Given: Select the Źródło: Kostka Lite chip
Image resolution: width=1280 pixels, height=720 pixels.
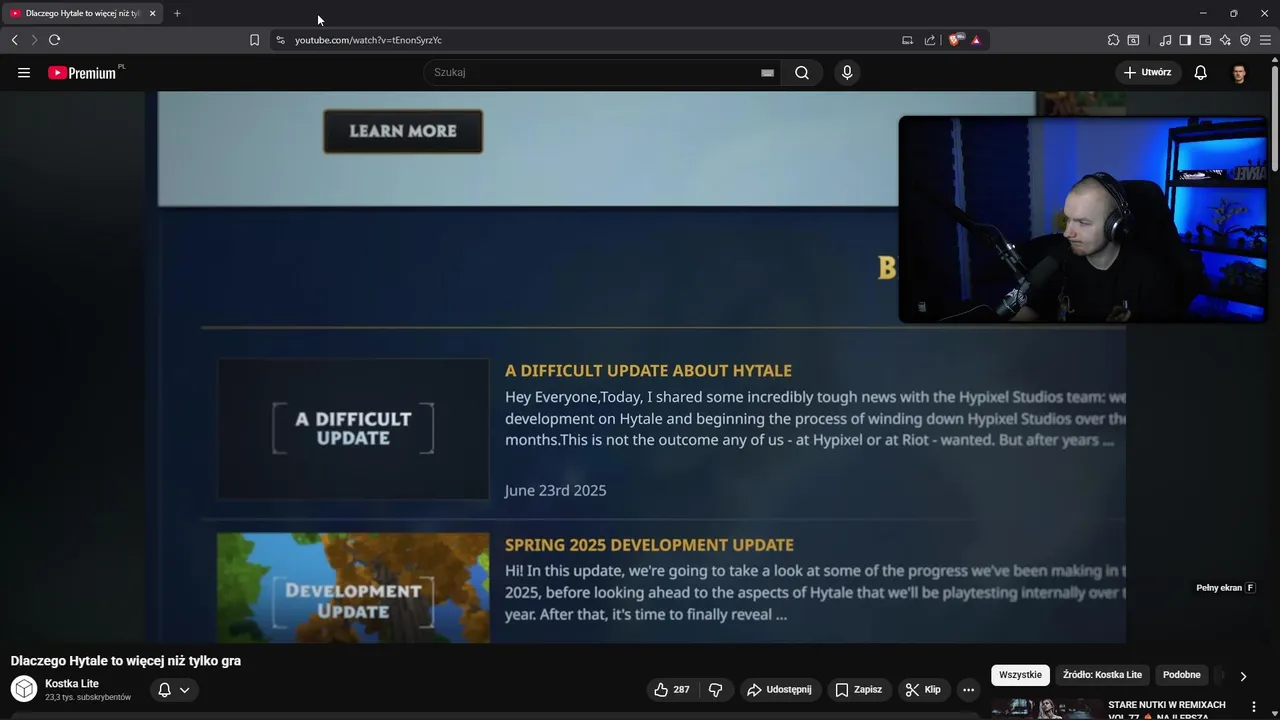Looking at the screenshot, I should click(x=1102, y=675).
